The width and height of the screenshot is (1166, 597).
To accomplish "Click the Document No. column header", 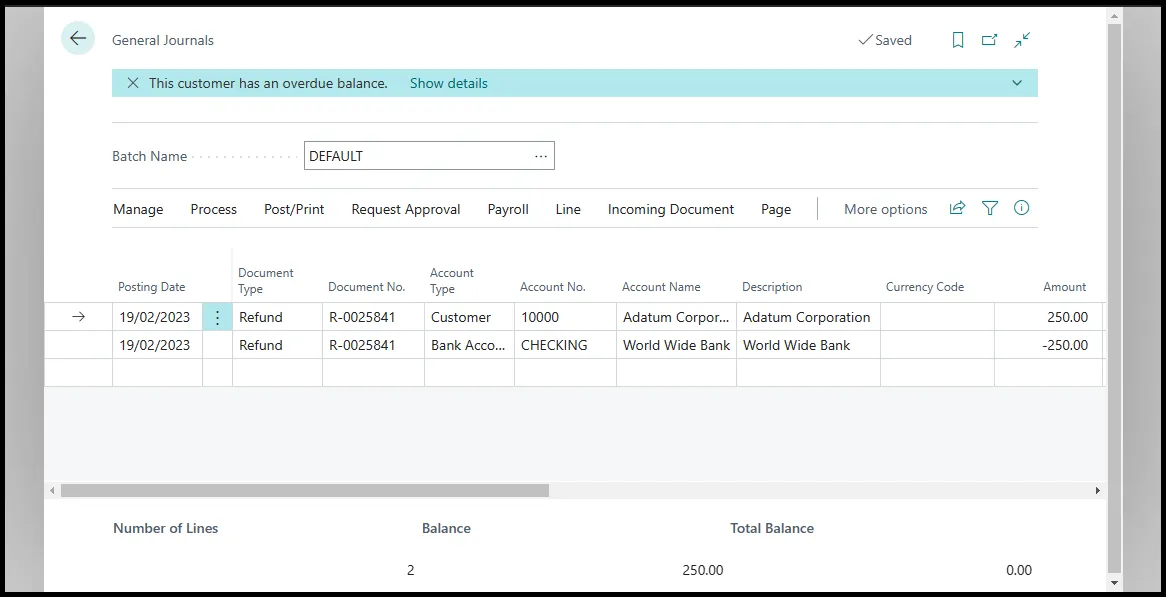I will click(367, 287).
